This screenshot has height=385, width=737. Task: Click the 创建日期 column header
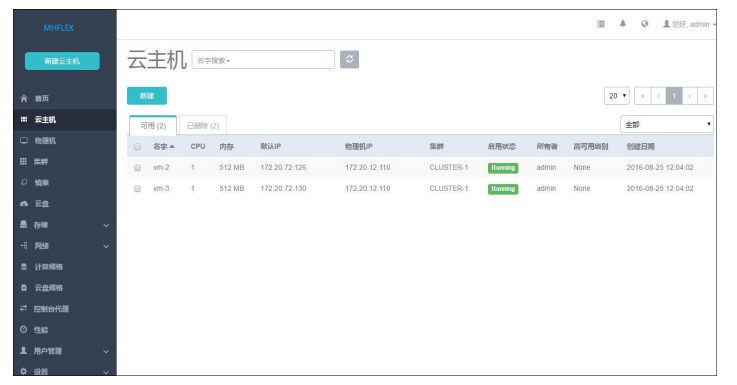click(641, 147)
